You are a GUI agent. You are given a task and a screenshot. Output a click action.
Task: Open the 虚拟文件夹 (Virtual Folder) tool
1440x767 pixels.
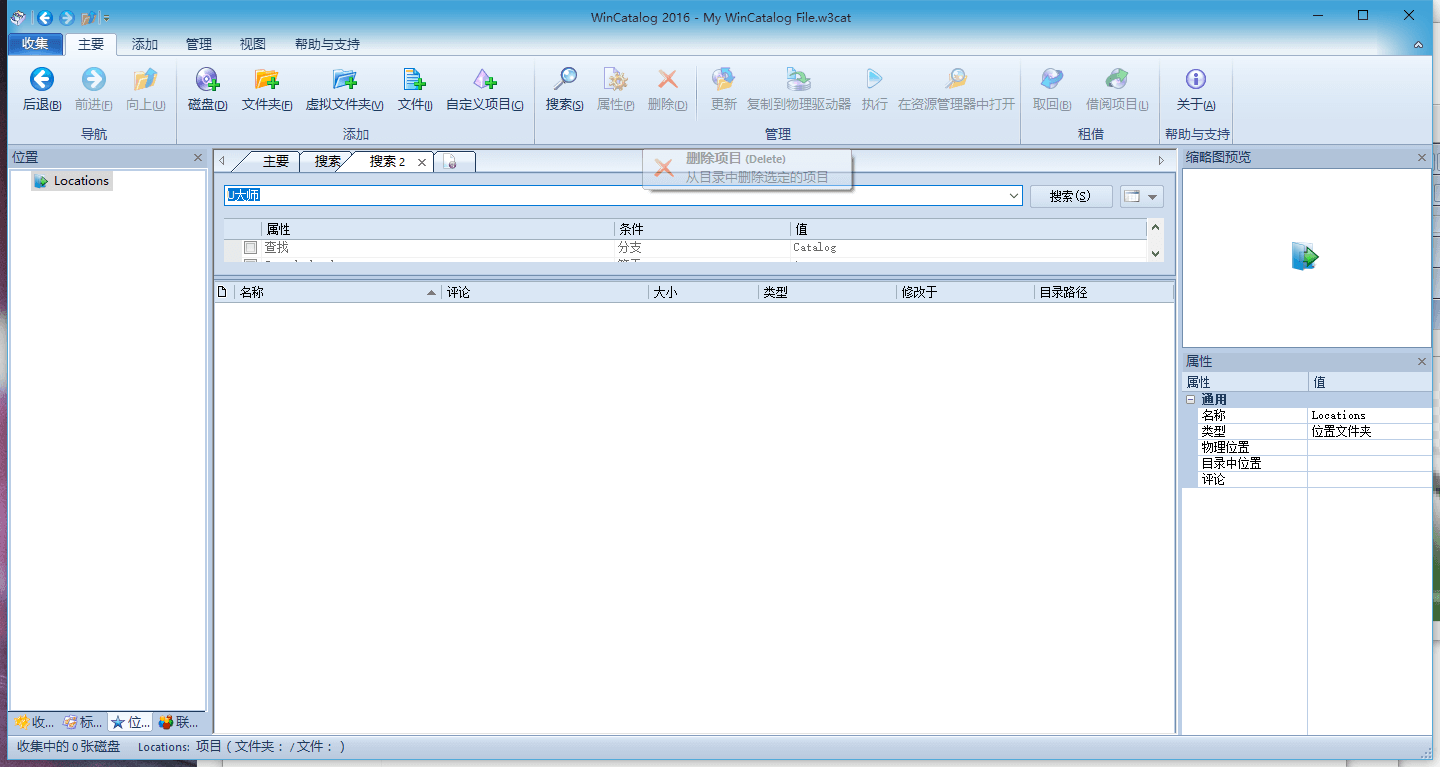click(344, 88)
